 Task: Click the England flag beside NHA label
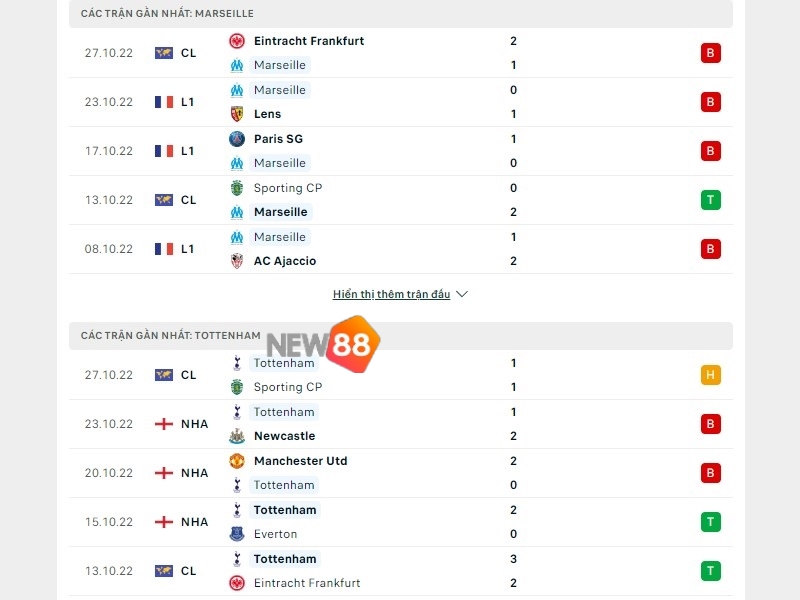tap(163, 423)
